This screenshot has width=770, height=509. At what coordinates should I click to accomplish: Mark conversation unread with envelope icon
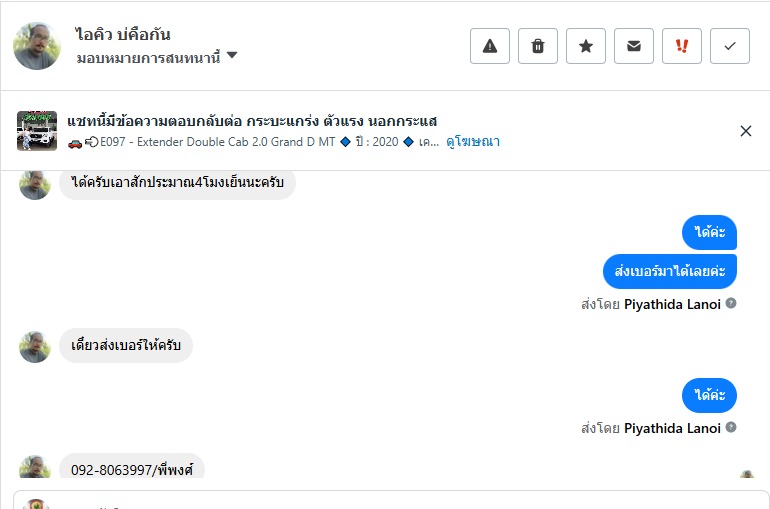click(x=634, y=46)
